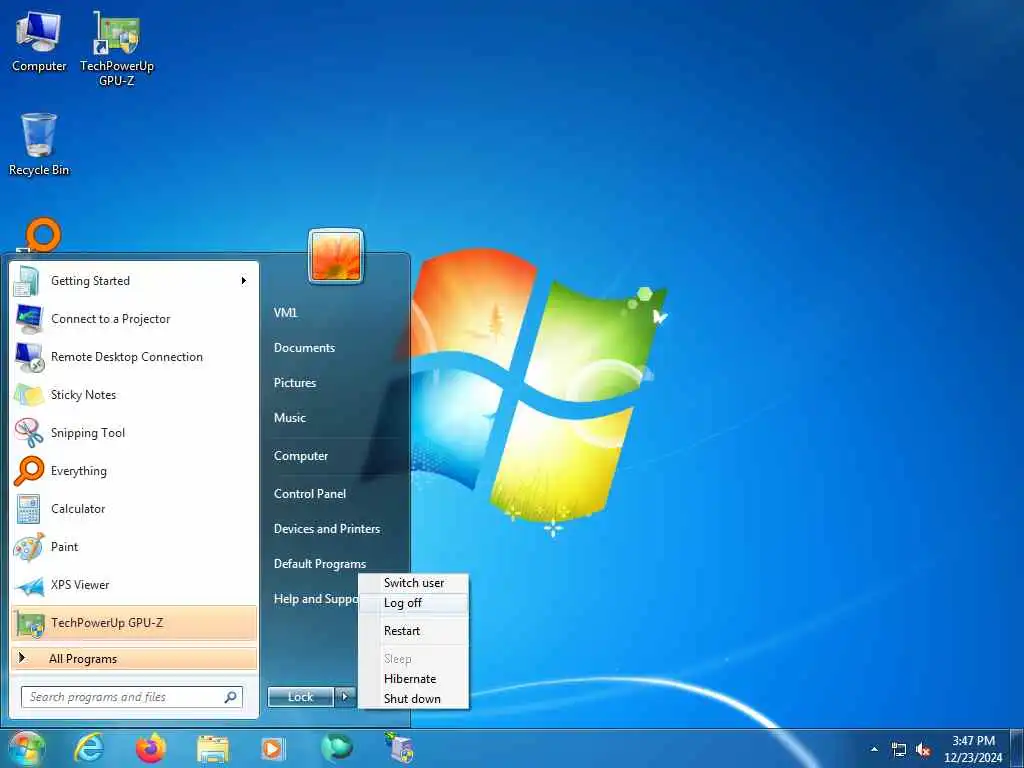Launch Firefox from the taskbar

tap(151, 748)
